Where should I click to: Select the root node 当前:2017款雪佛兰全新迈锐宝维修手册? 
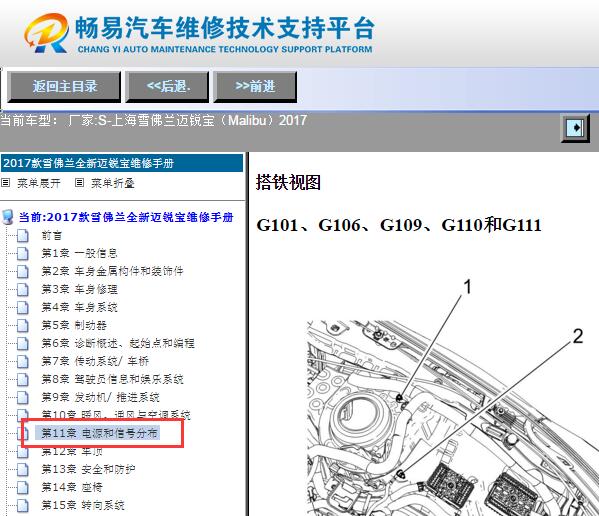pyautogui.click(x=126, y=217)
